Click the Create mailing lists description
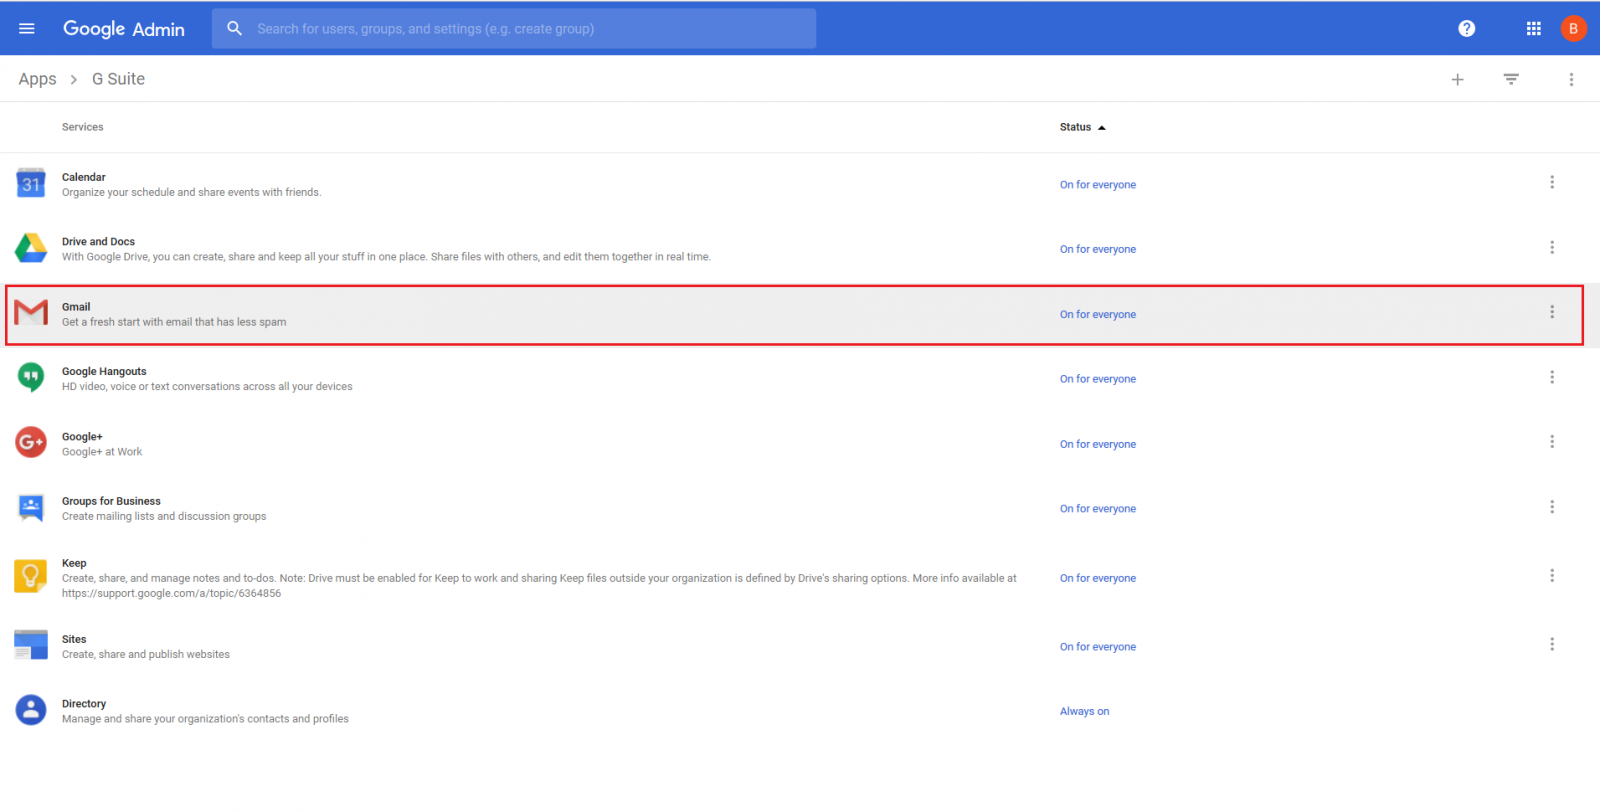The height and width of the screenshot is (812, 1600). pyautogui.click(x=164, y=516)
